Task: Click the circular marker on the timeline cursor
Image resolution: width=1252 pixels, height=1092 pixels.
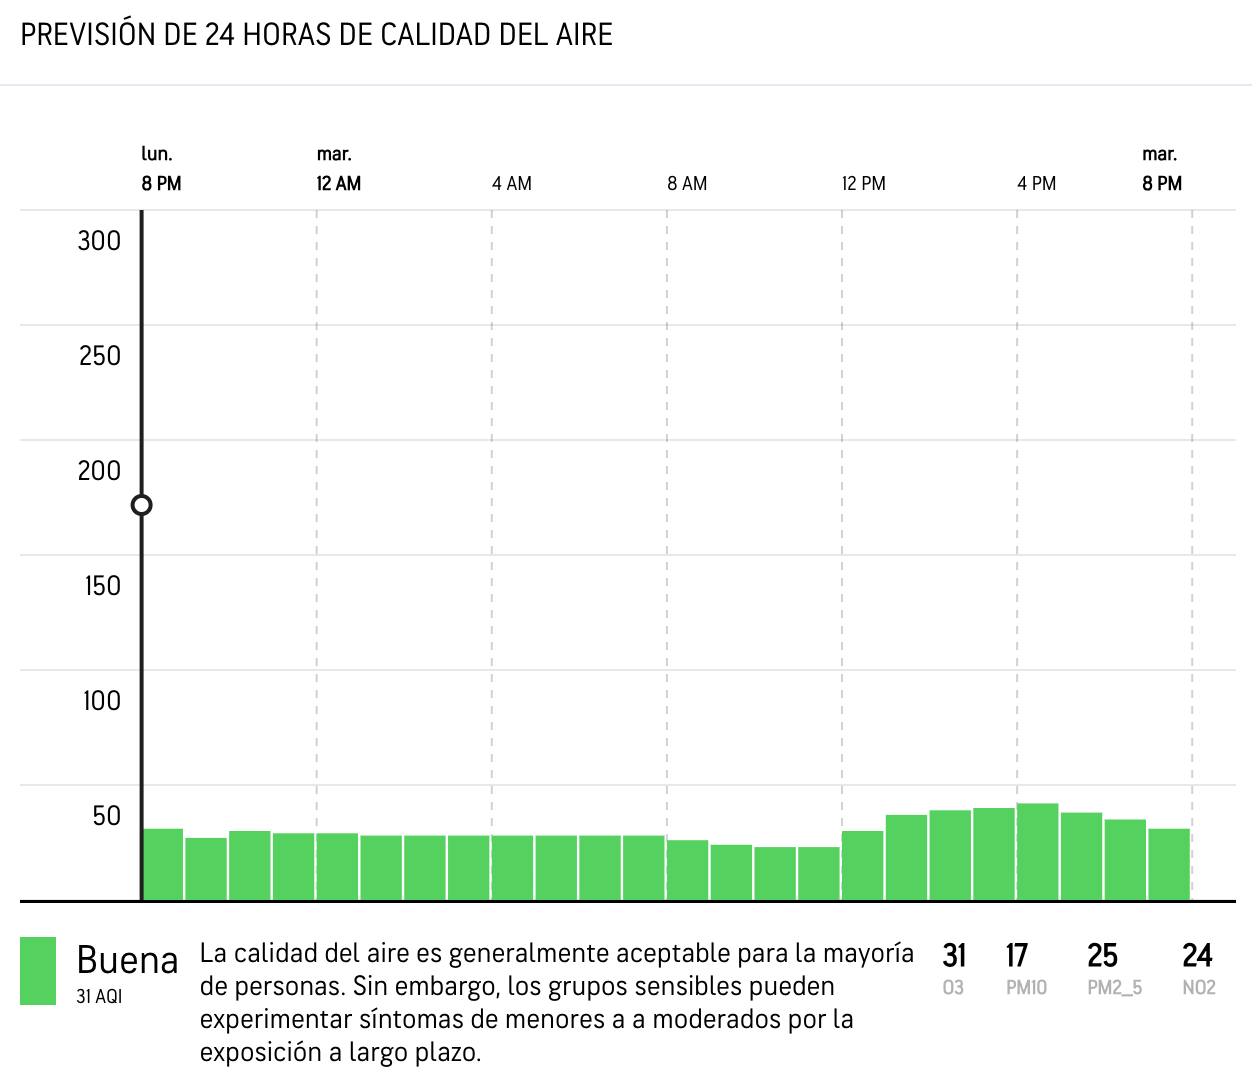Action: click(x=142, y=505)
